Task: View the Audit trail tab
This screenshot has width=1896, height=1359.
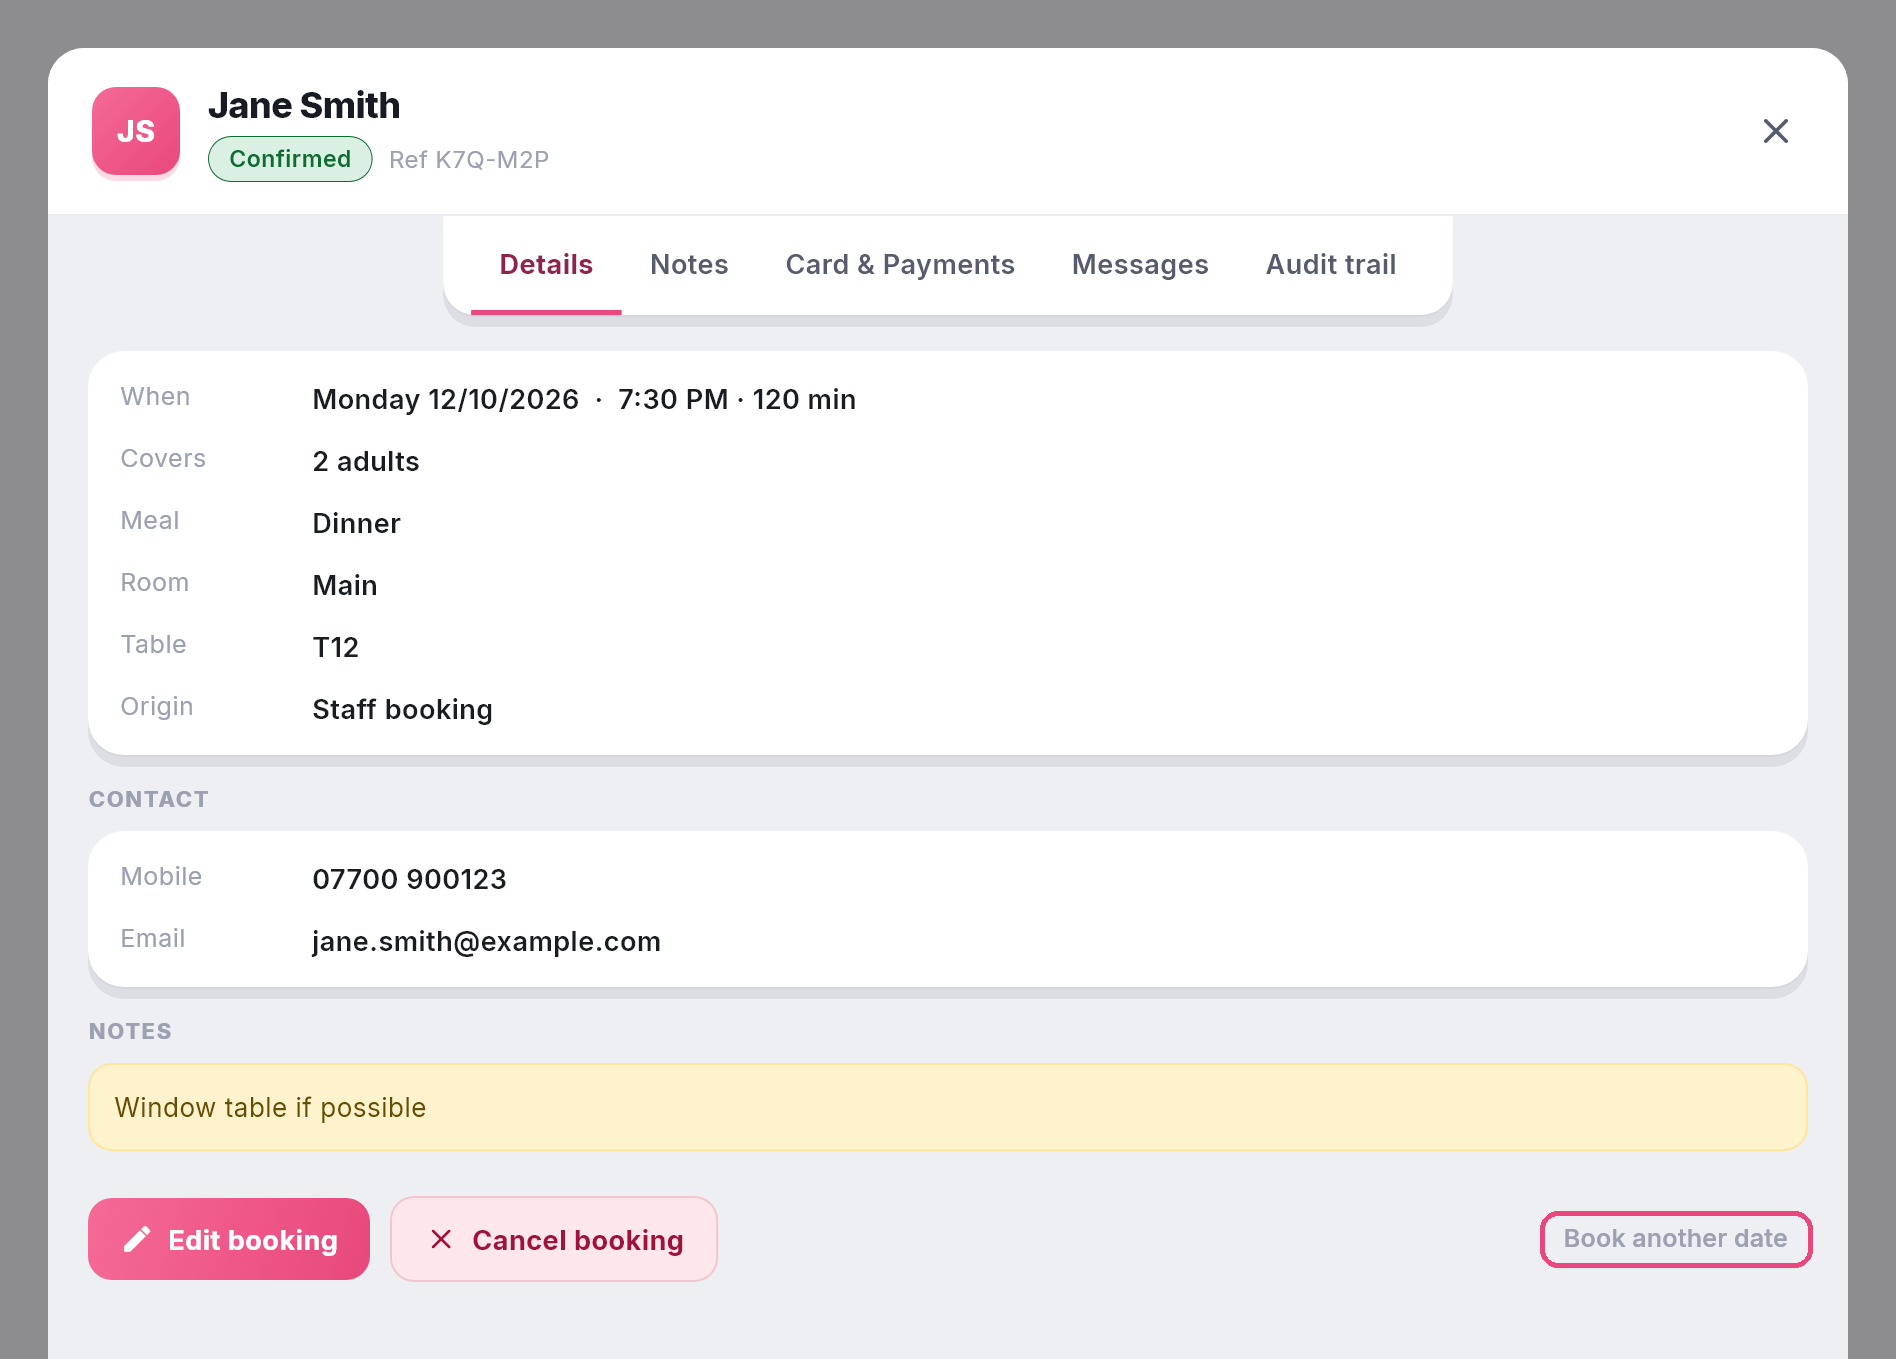Action: (x=1331, y=265)
